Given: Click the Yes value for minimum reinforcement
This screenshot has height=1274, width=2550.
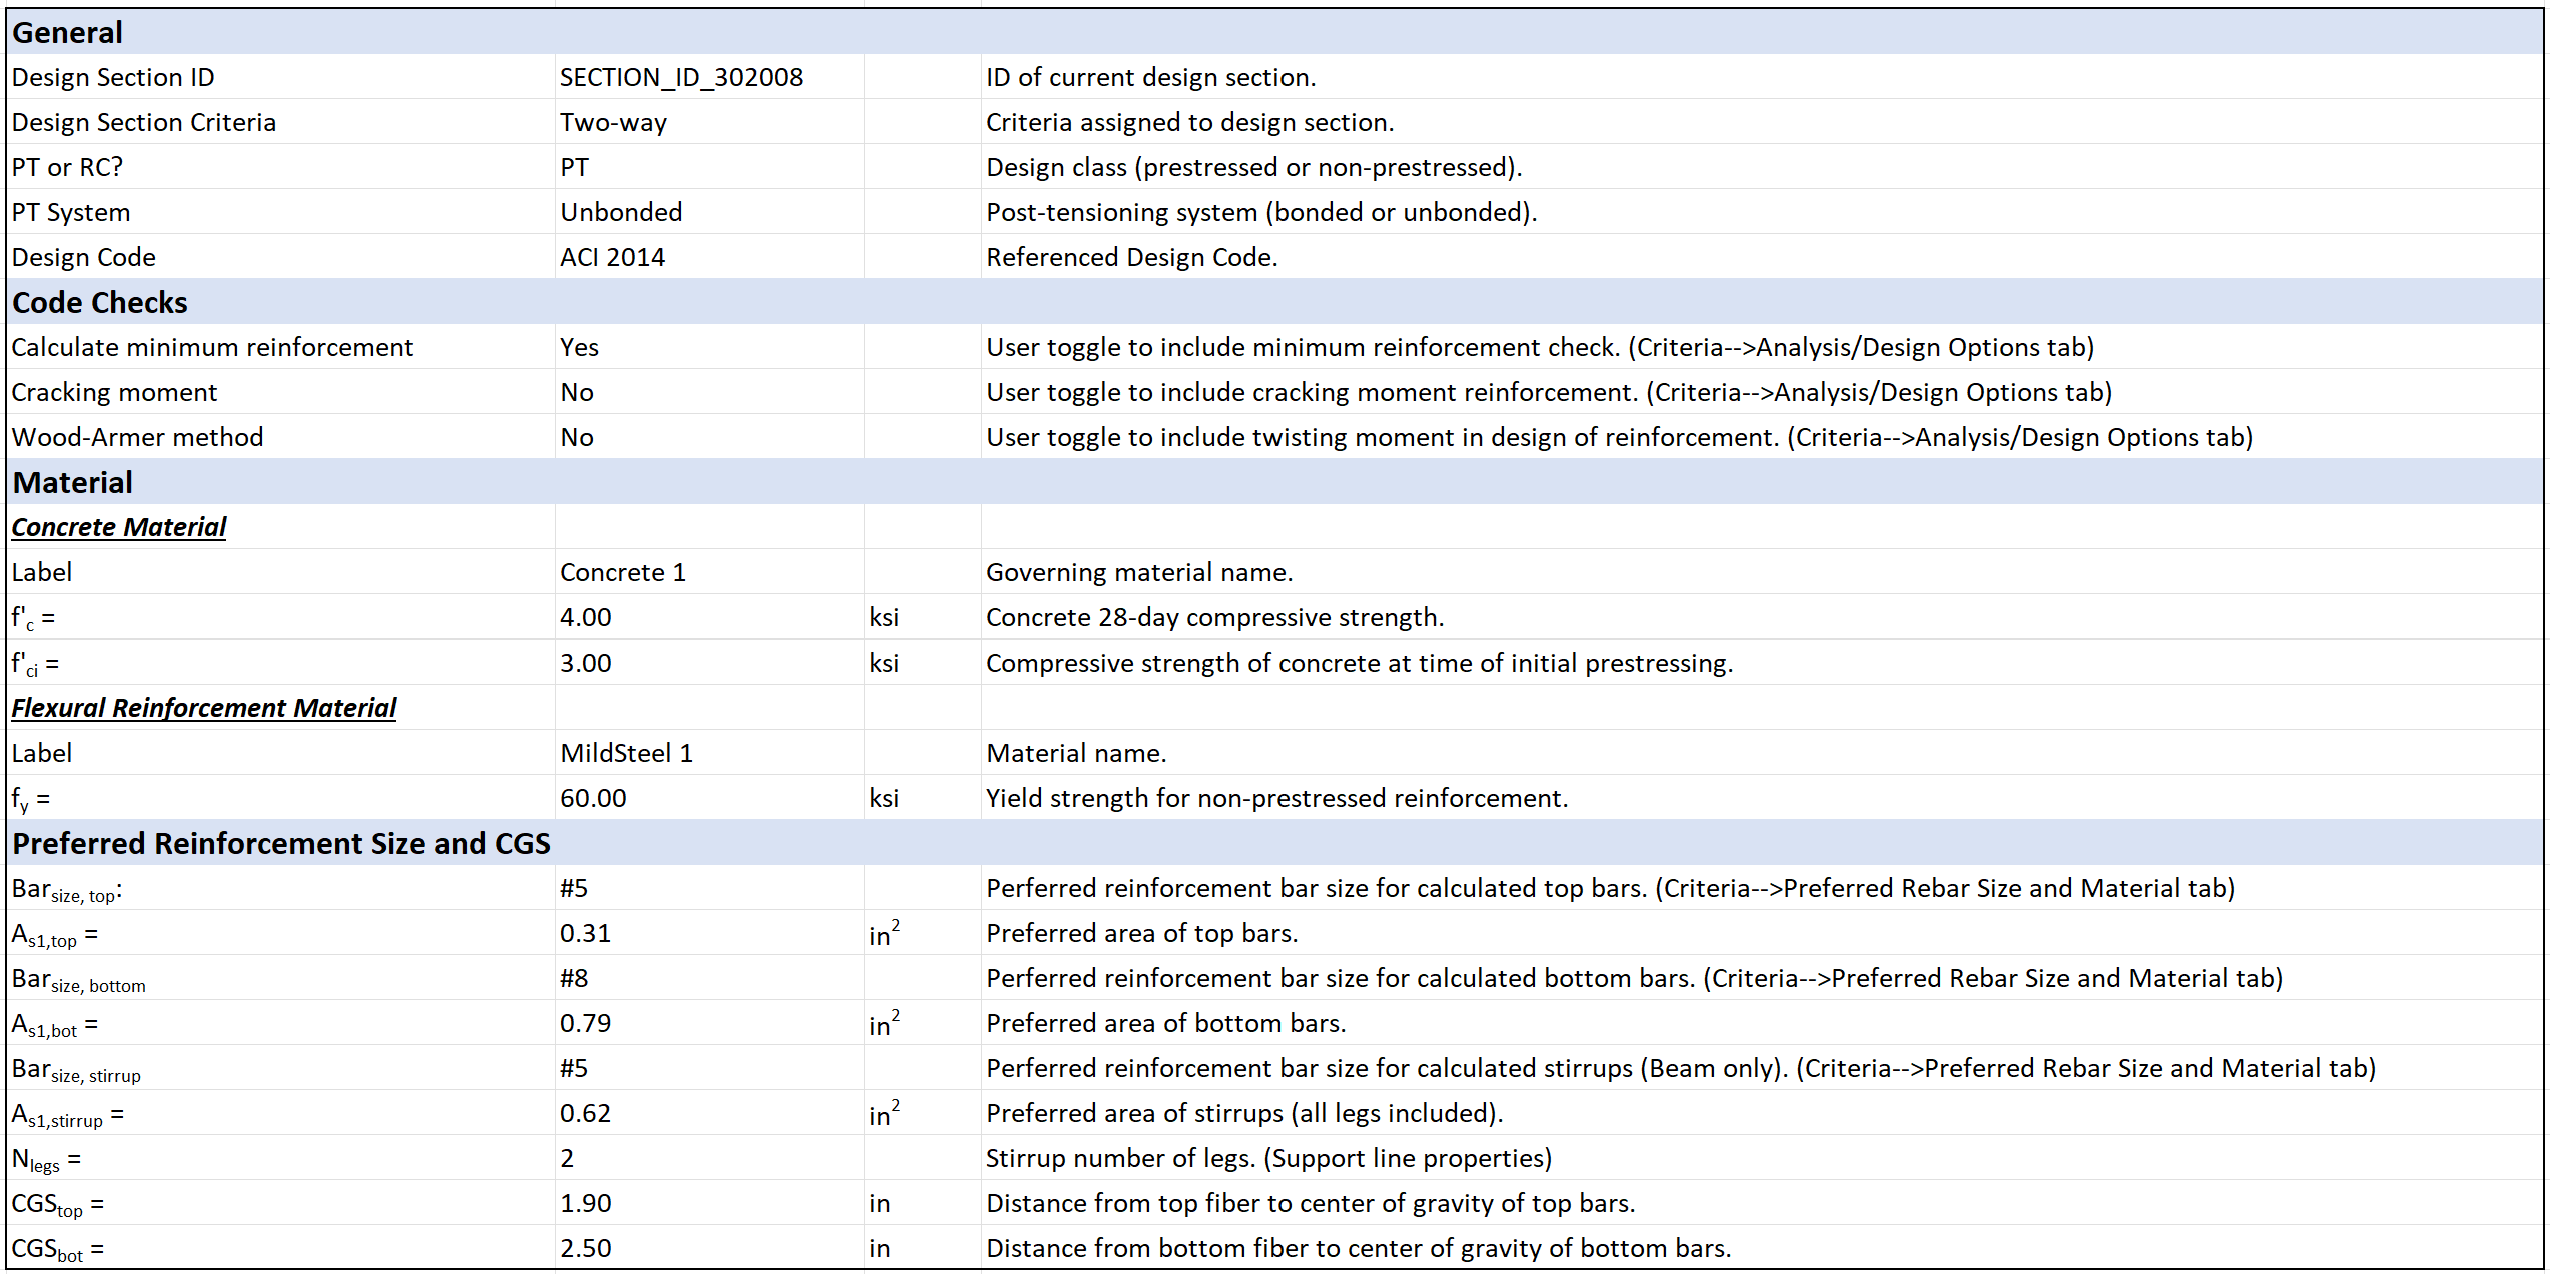Looking at the screenshot, I should coord(580,347).
